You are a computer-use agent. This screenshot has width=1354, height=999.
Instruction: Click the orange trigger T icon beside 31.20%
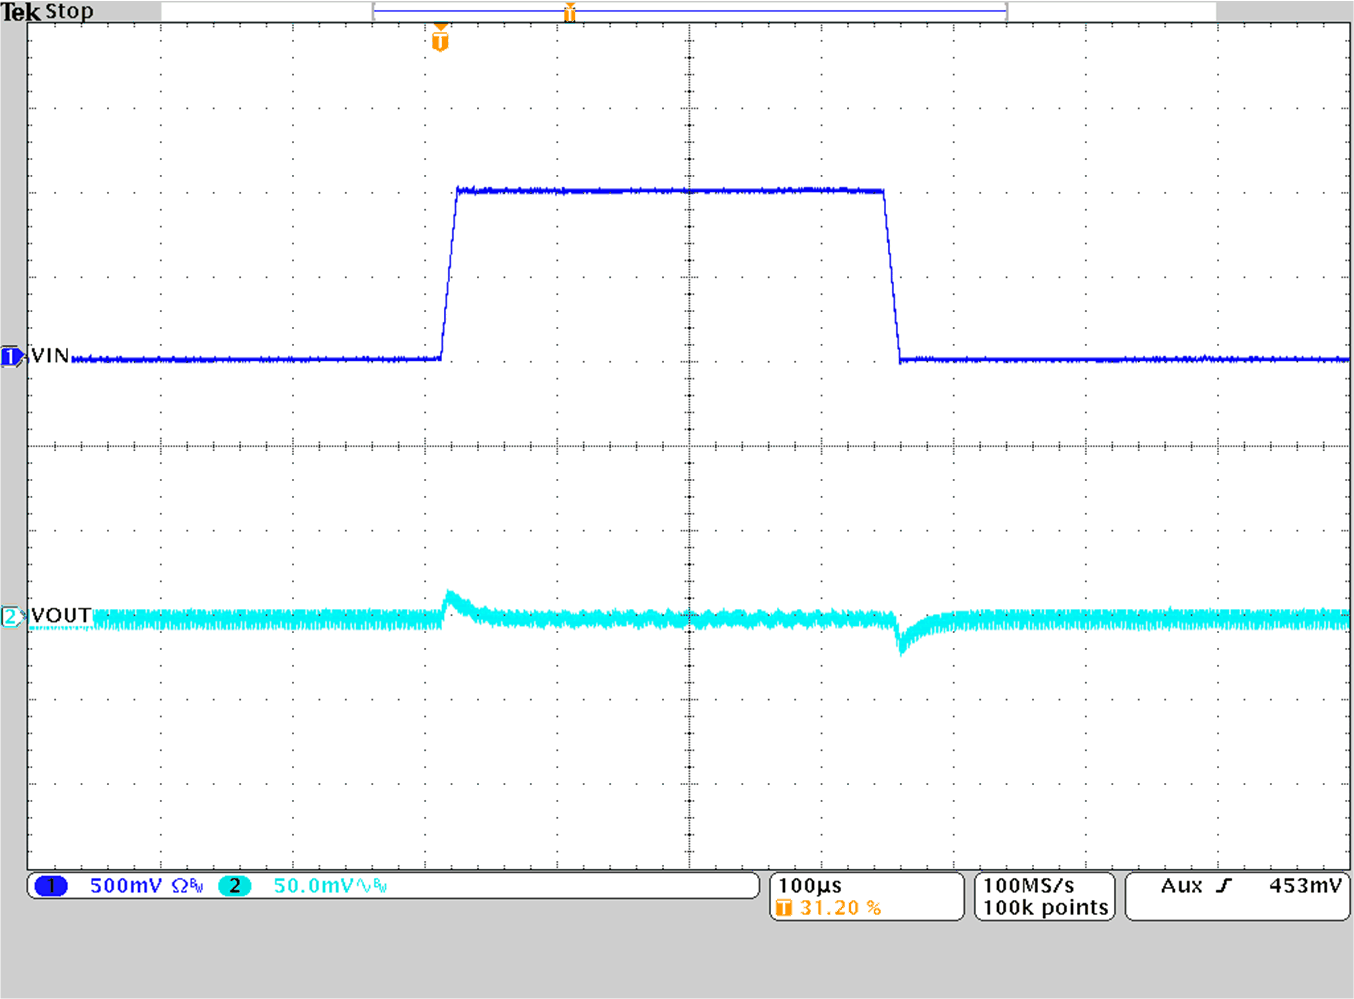785,908
